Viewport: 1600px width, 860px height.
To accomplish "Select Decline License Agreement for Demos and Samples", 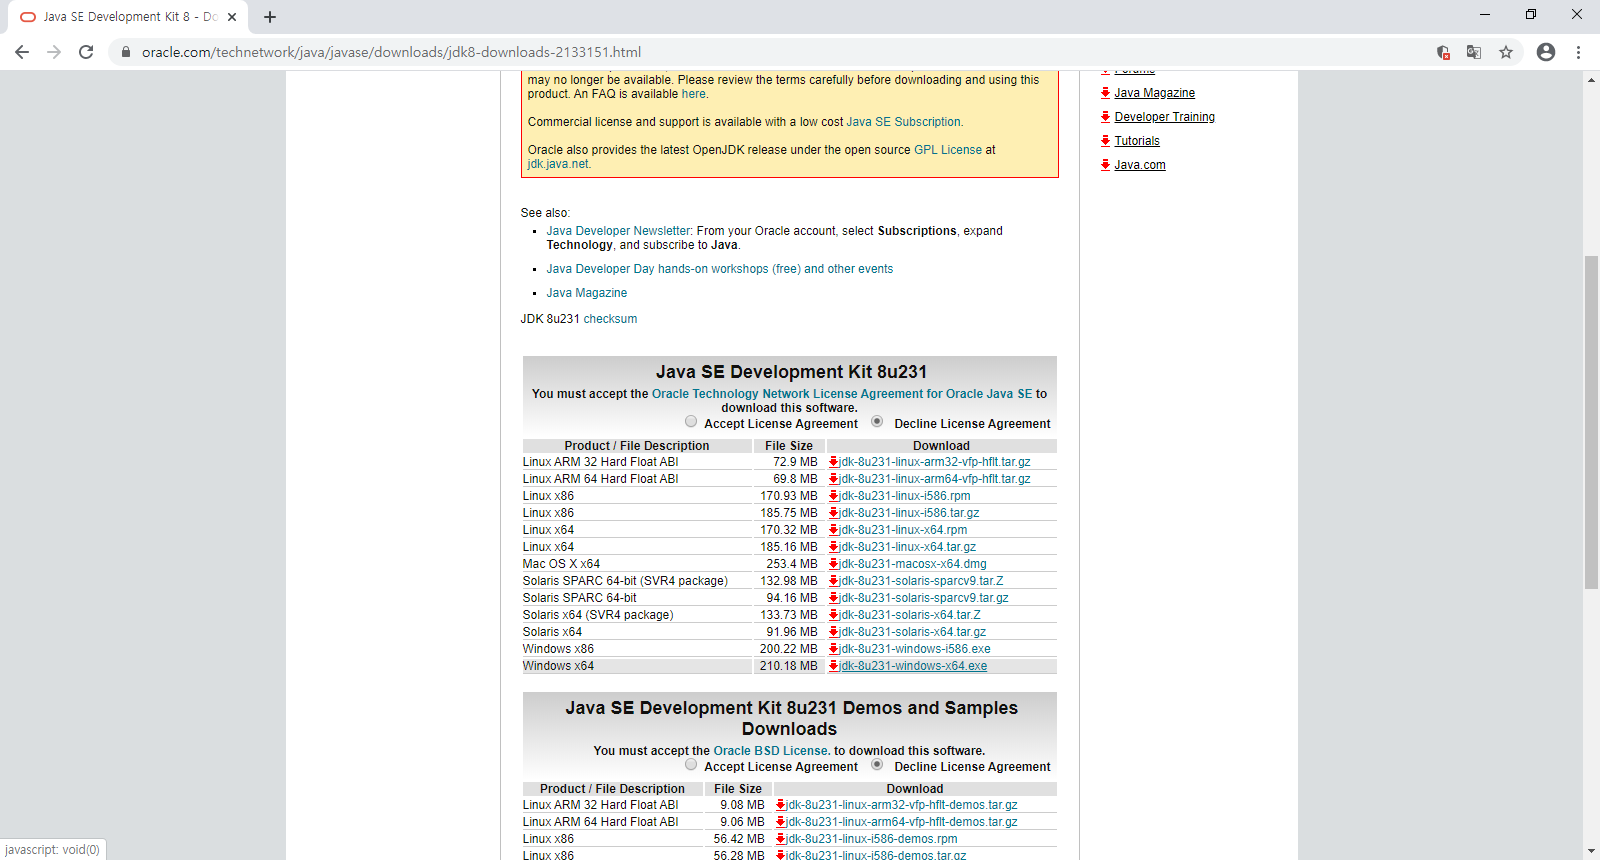I will [x=877, y=764].
